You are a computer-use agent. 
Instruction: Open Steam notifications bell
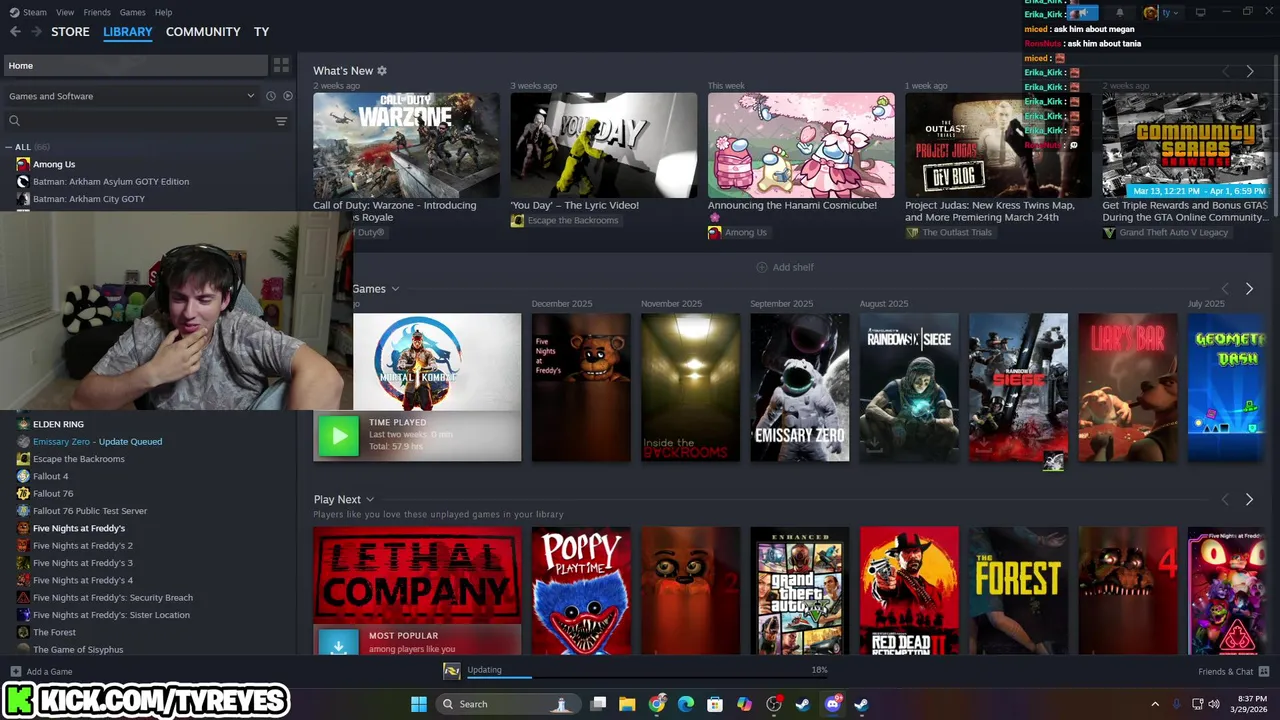1119,13
